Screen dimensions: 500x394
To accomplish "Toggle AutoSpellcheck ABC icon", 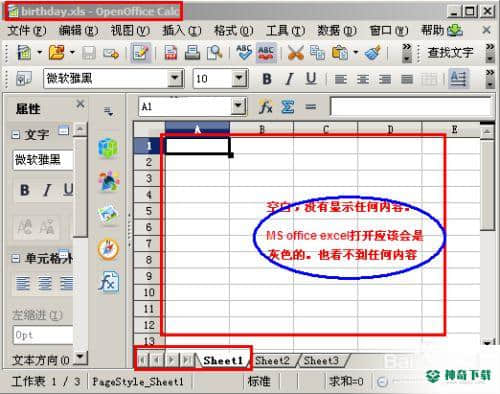I will (266, 53).
